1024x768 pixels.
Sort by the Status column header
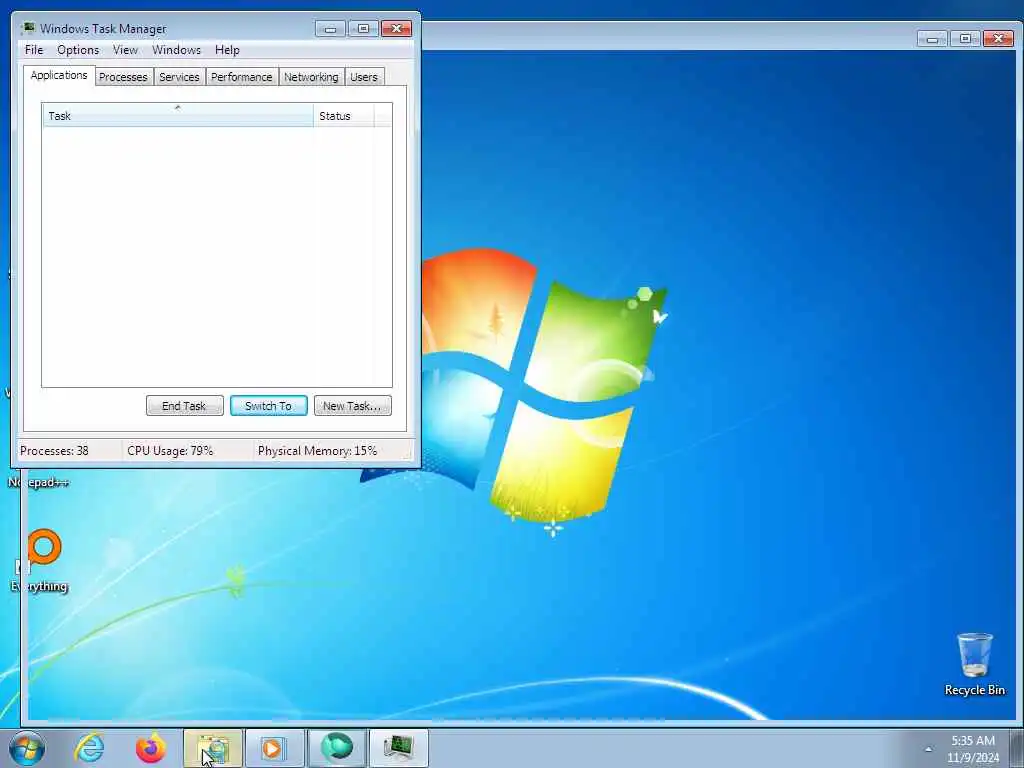pos(344,116)
